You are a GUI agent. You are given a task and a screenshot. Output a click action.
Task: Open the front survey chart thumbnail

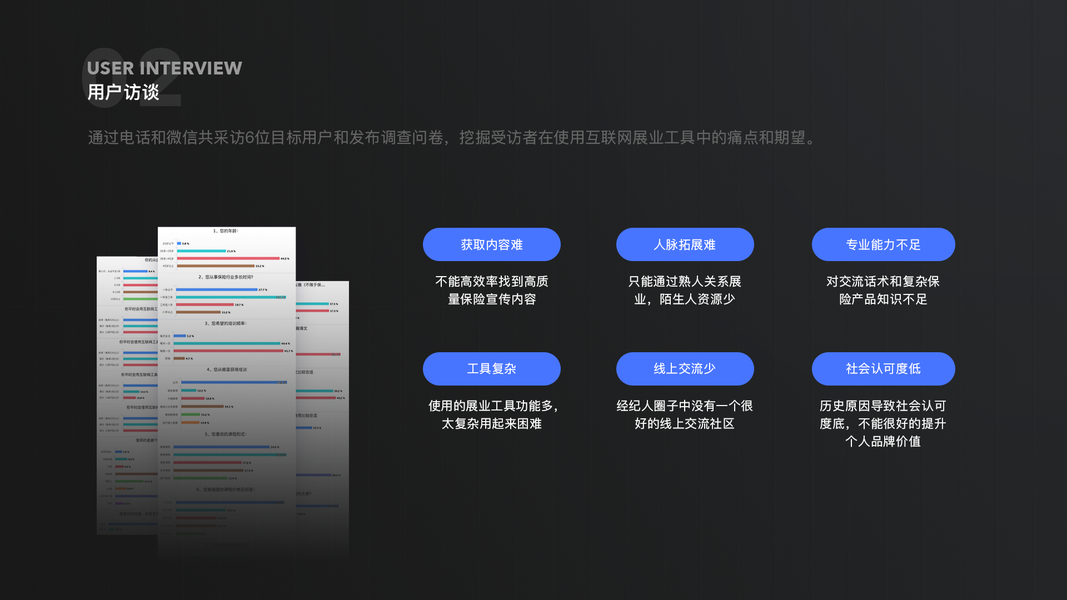tap(227, 391)
